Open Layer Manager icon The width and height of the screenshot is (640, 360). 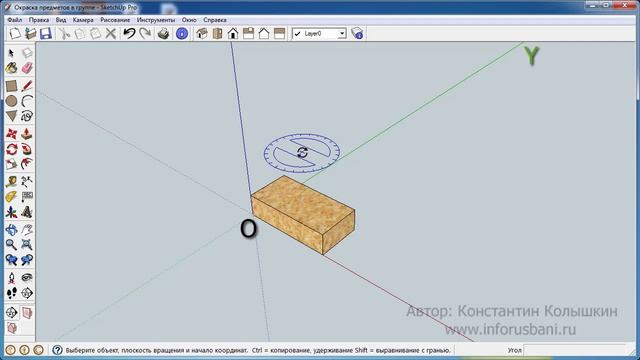pos(357,33)
